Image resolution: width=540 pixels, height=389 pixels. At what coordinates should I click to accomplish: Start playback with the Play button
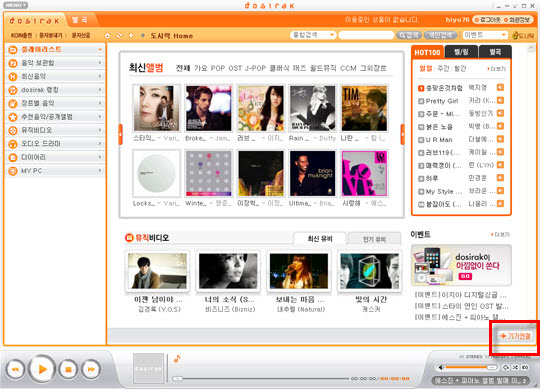click(42, 369)
